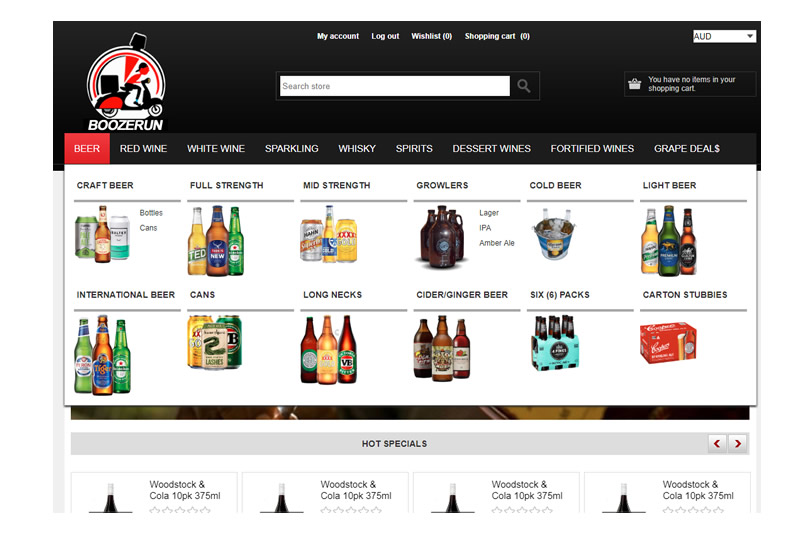Click the INTERNATIONAL BEER heading

tap(126, 295)
